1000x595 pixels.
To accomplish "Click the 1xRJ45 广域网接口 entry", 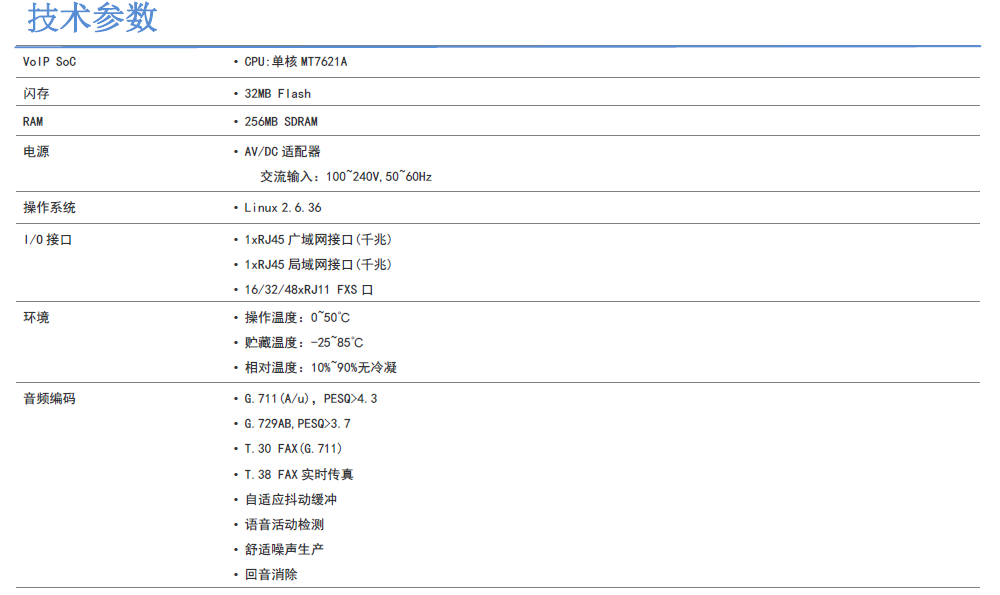I will 318,240.
